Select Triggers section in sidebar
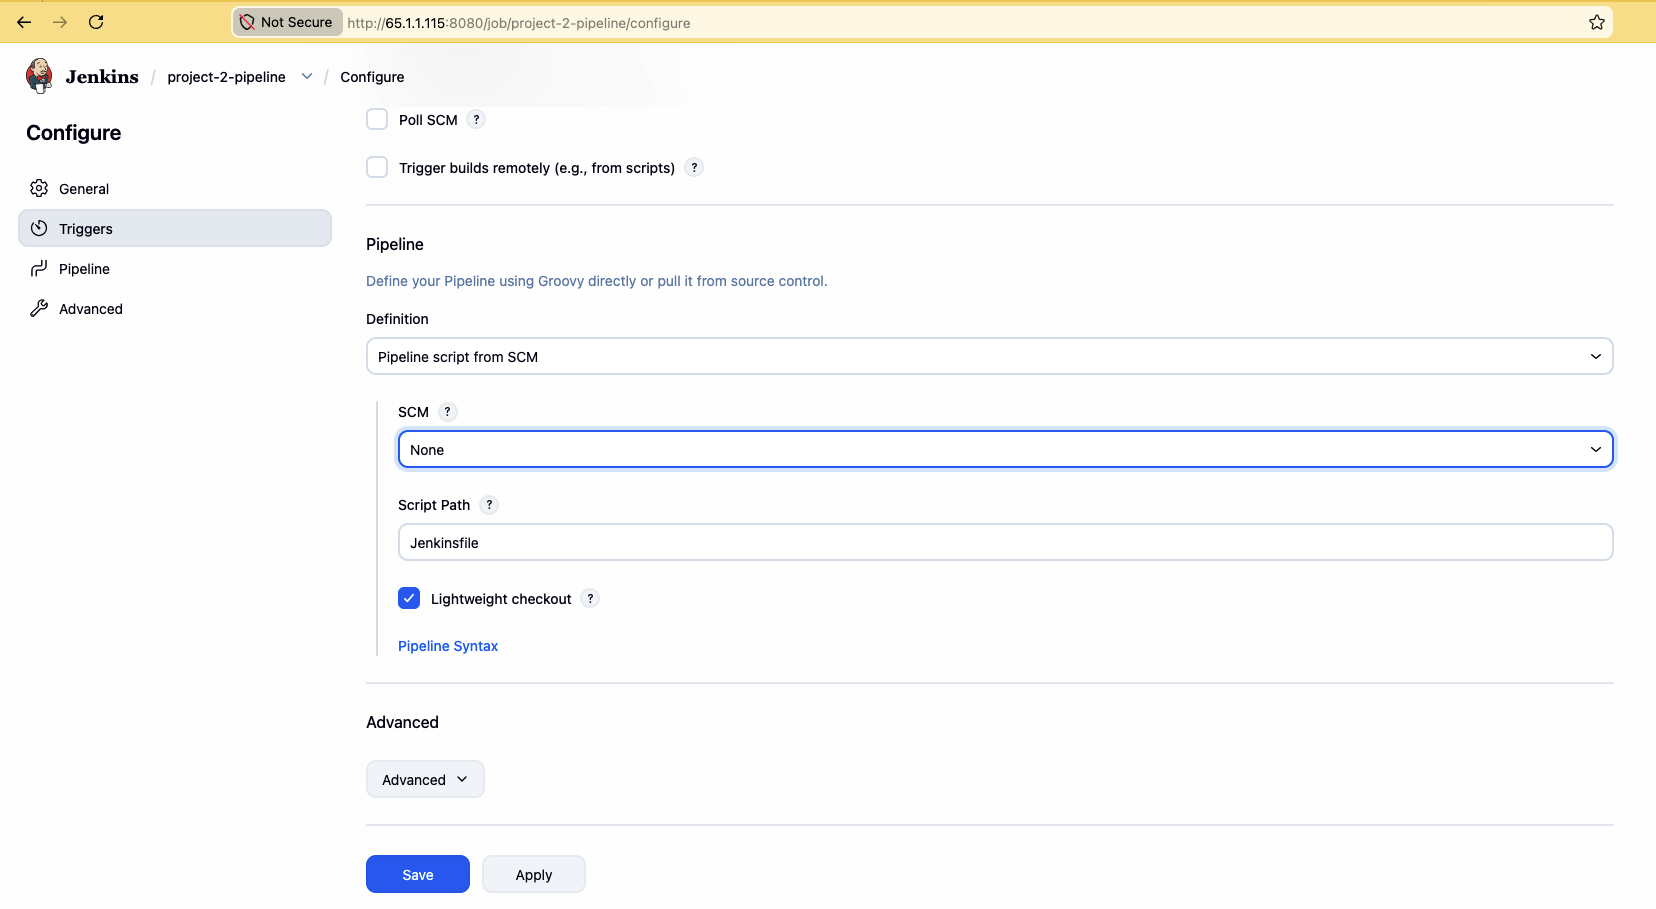 pos(175,228)
